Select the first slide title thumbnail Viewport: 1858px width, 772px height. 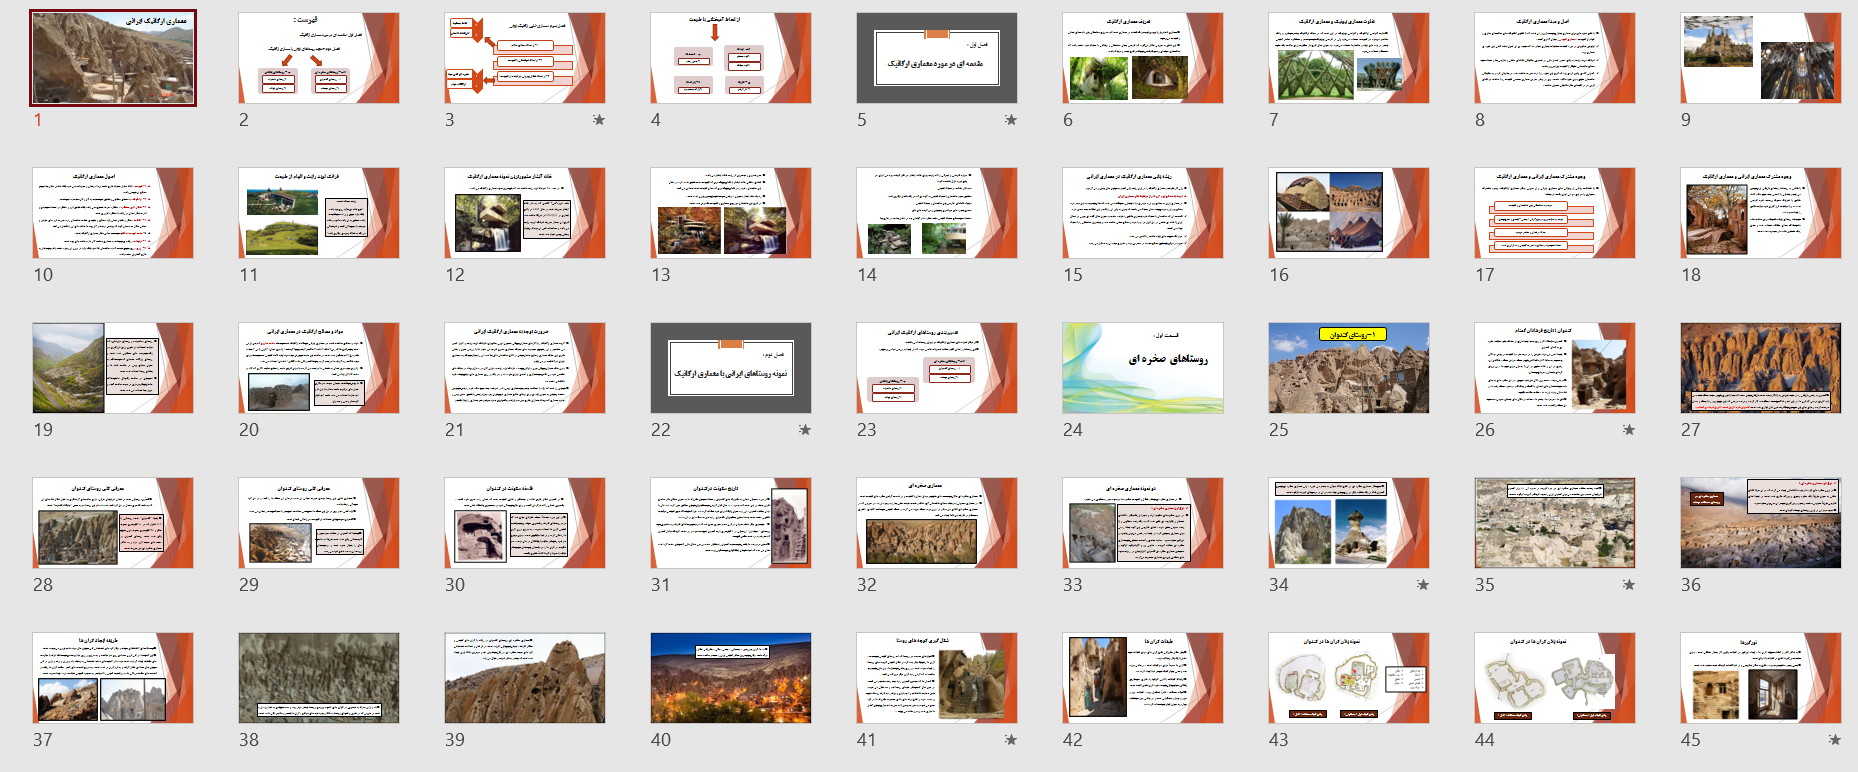click(113, 58)
